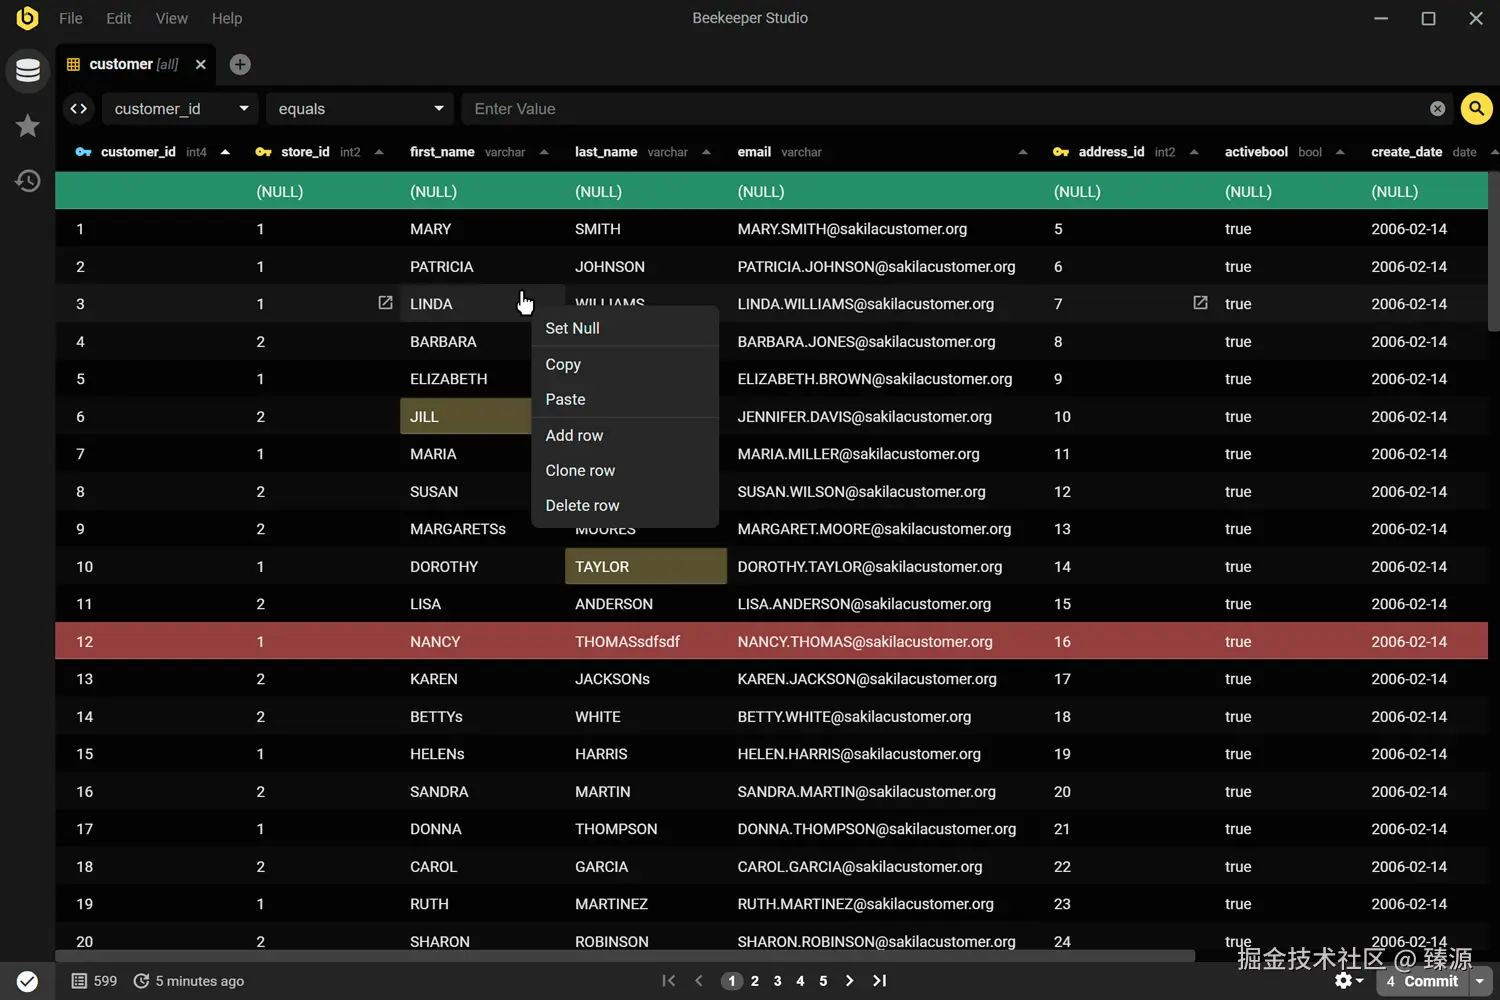This screenshot has width=1500, height=1000.
Task: Open the customer_id filter column dropdown
Action: [180, 108]
